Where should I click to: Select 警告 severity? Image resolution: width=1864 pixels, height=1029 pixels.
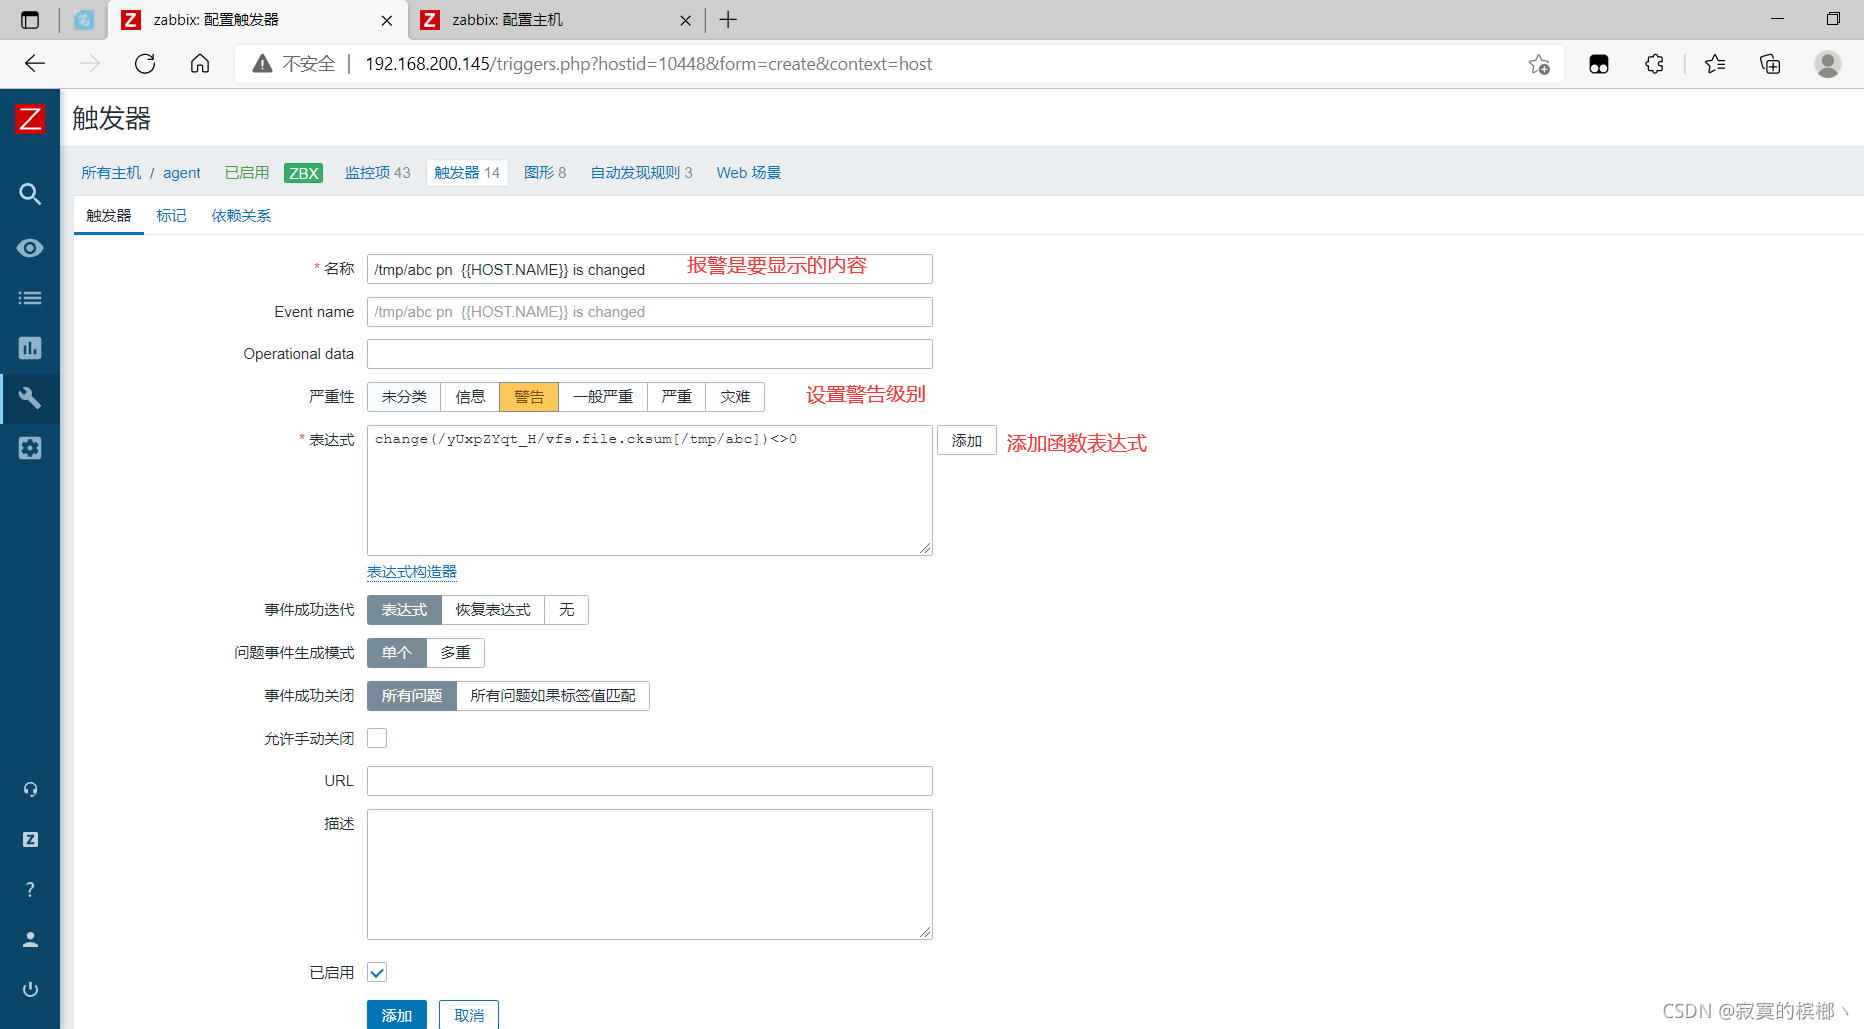click(x=529, y=397)
